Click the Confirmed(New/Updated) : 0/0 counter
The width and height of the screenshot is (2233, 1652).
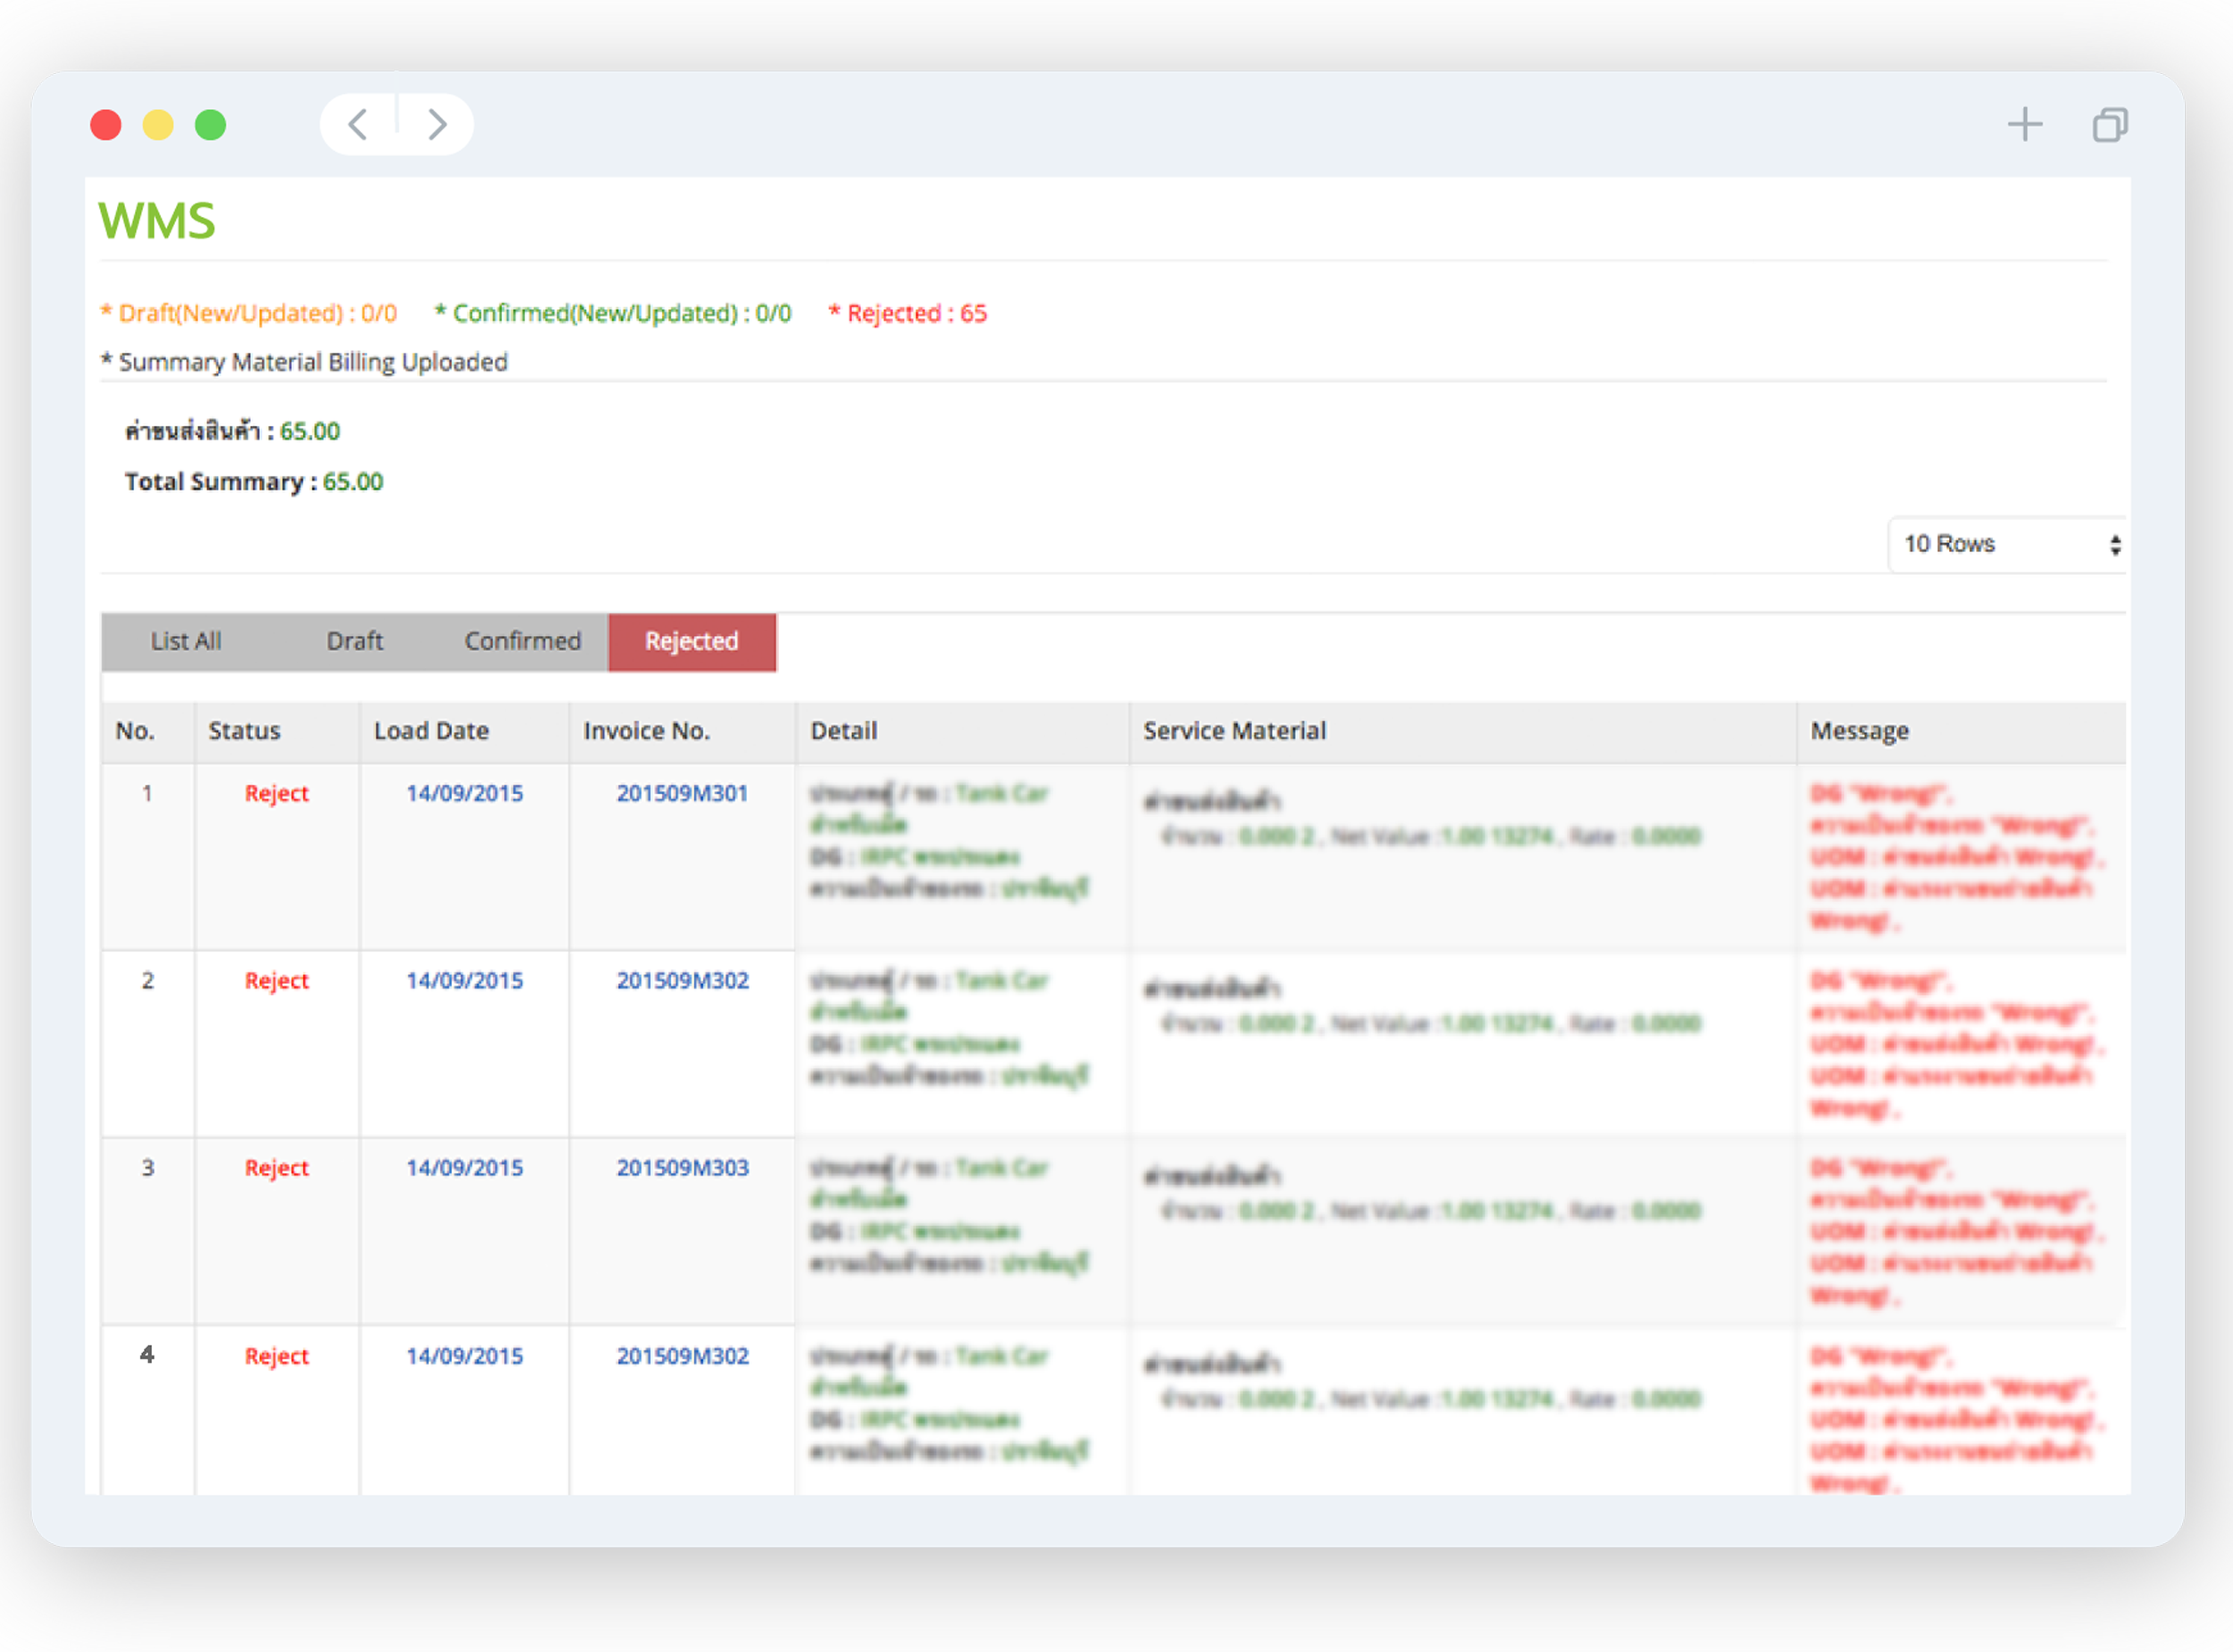pyautogui.click(x=613, y=313)
